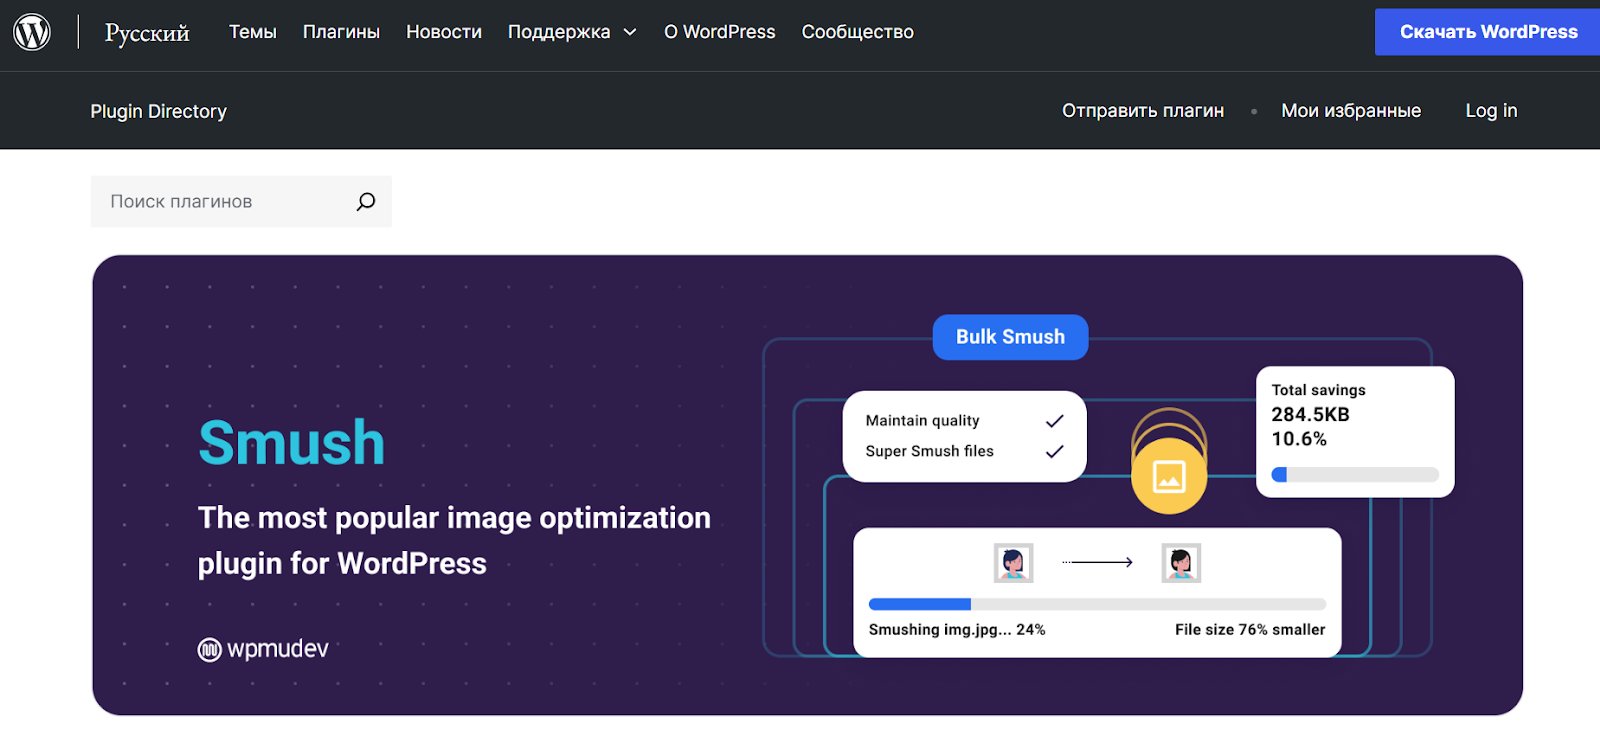Open the Мои избранные link
This screenshot has height=756, width=1600.
(1350, 111)
